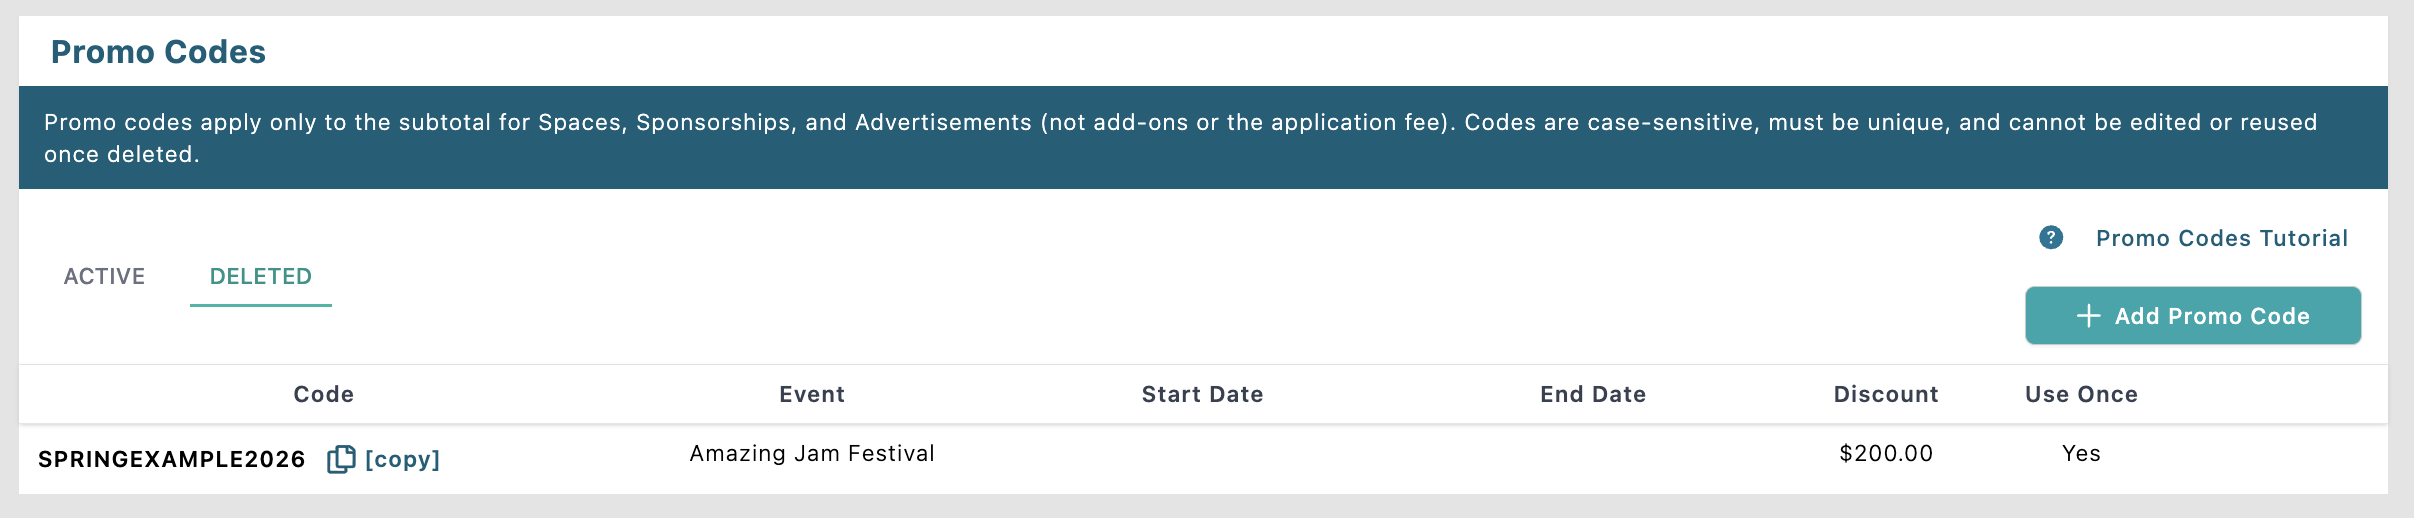Click the Code column header
Screen dimensions: 2414x518
tap(323, 394)
